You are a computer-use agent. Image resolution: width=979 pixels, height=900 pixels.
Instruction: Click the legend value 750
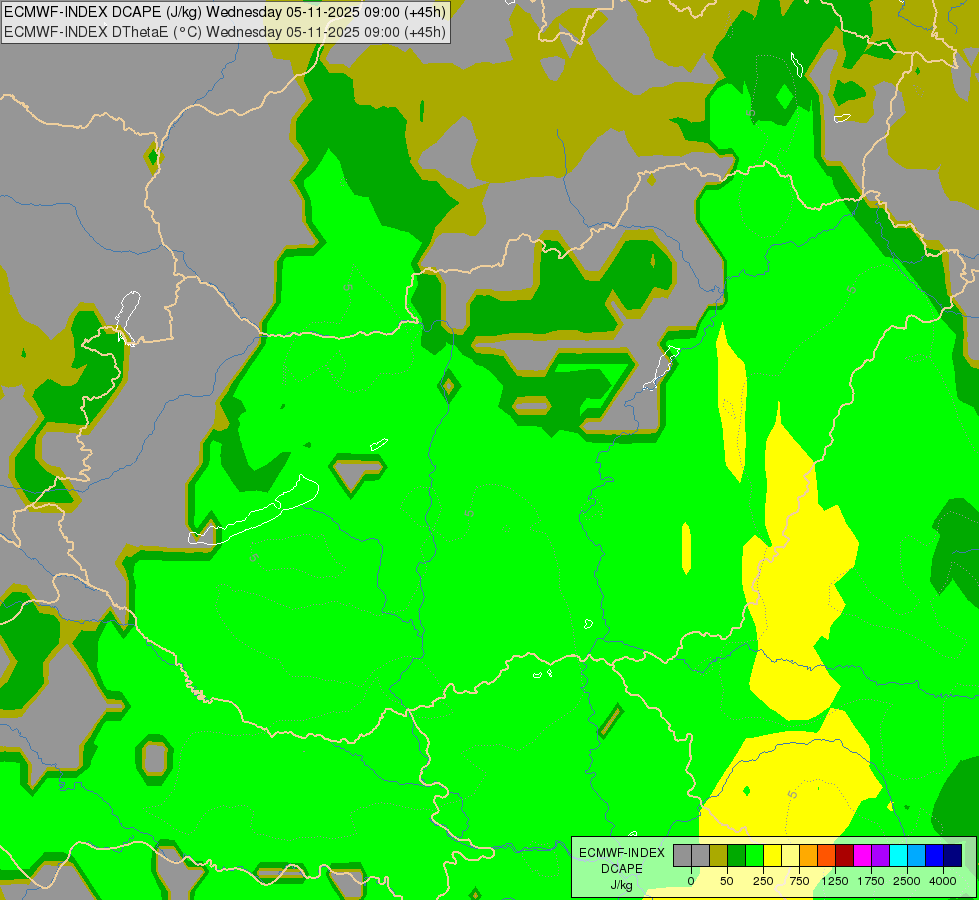(x=799, y=881)
